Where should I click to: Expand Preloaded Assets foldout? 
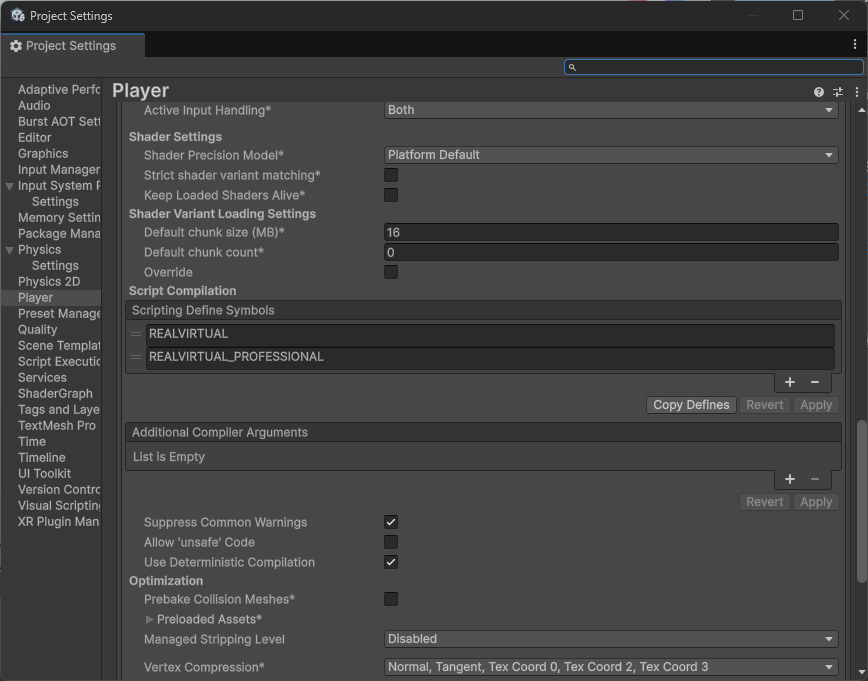click(149, 619)
